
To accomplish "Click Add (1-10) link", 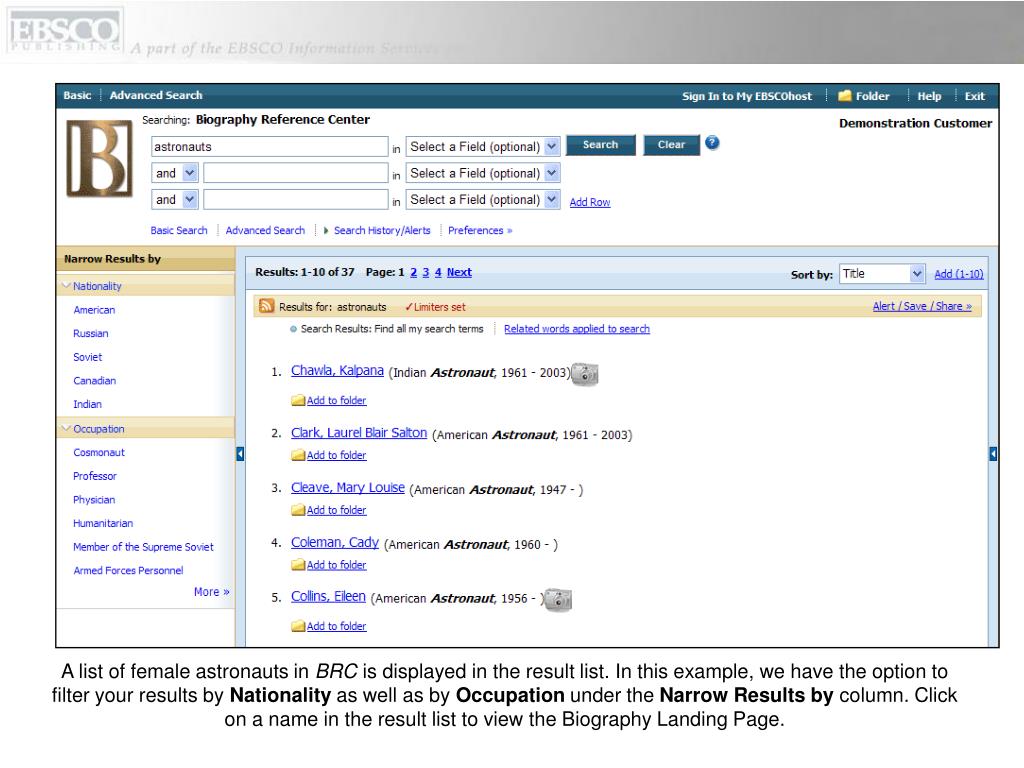I will [x=959, y=274].
